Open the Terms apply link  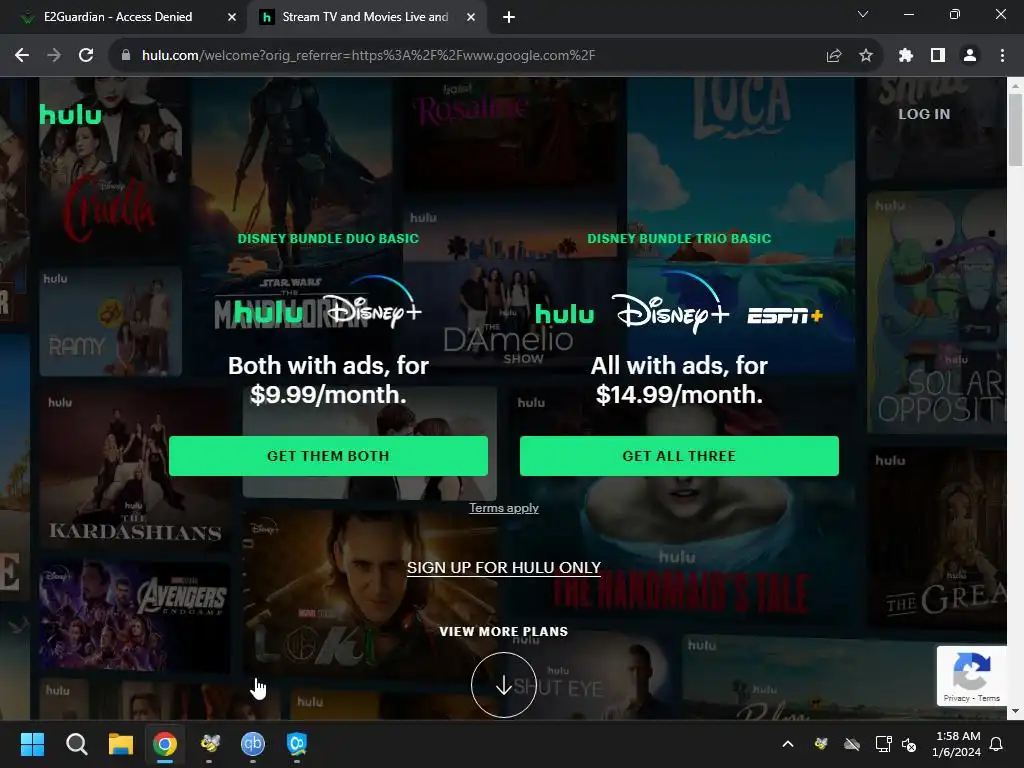tap(504, 508)
